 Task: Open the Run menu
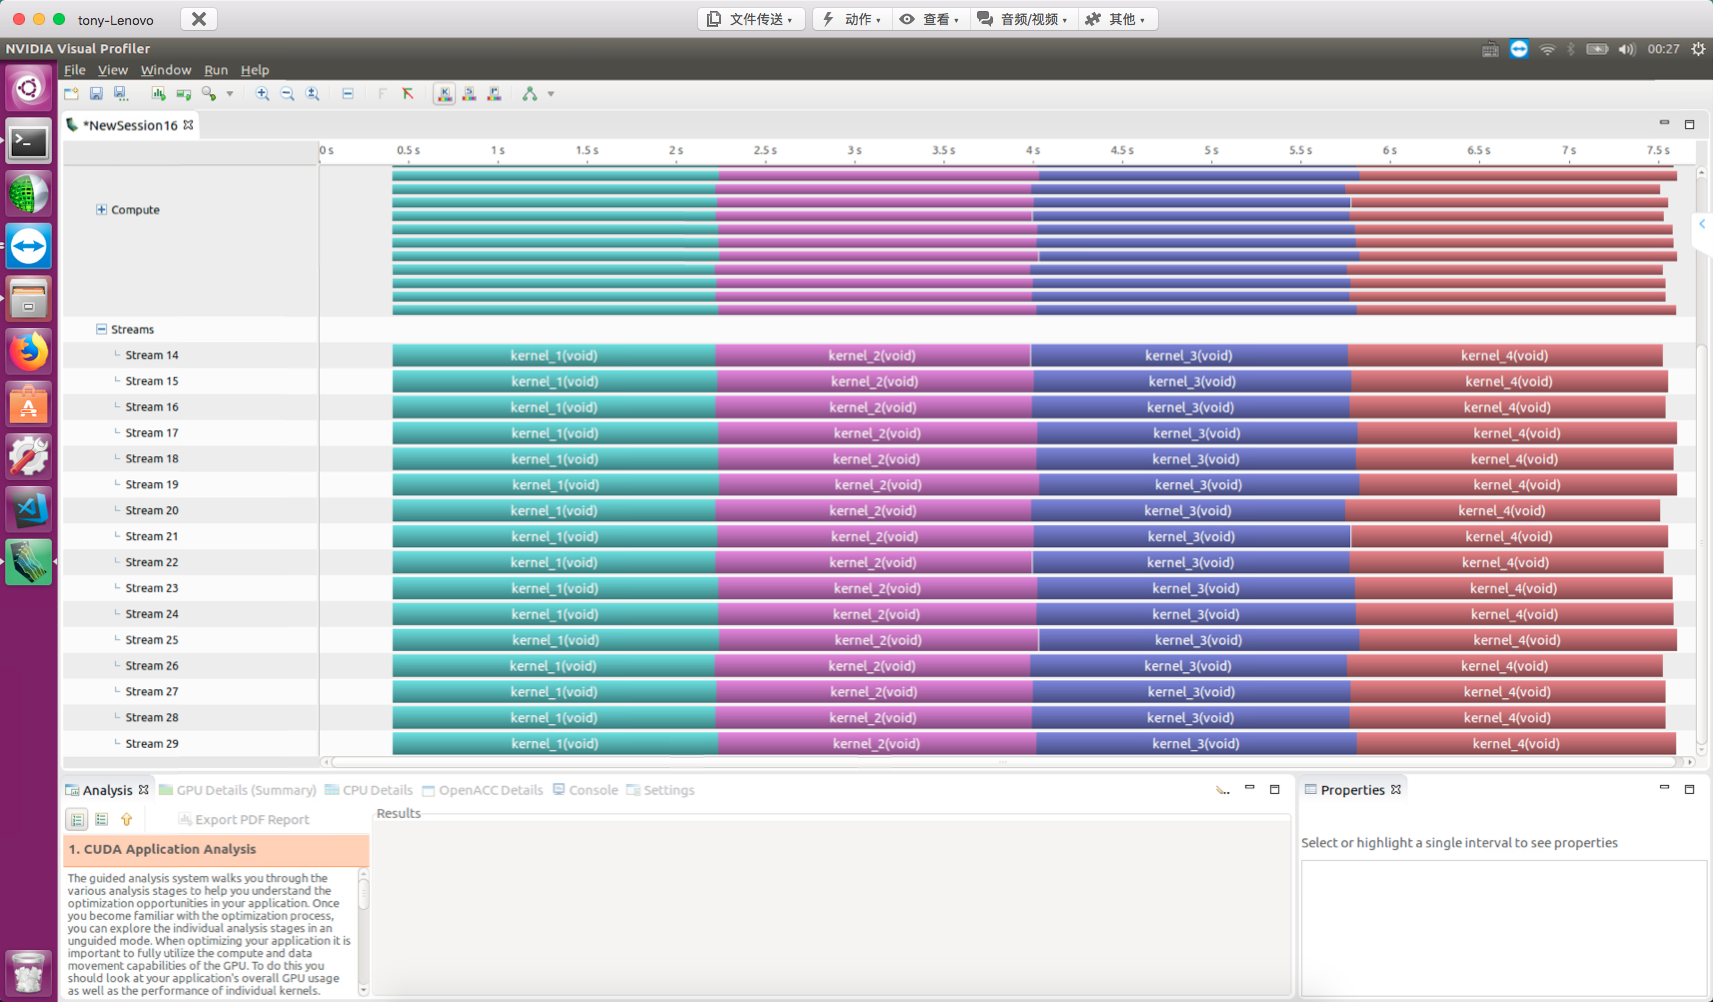pos(216,70)
